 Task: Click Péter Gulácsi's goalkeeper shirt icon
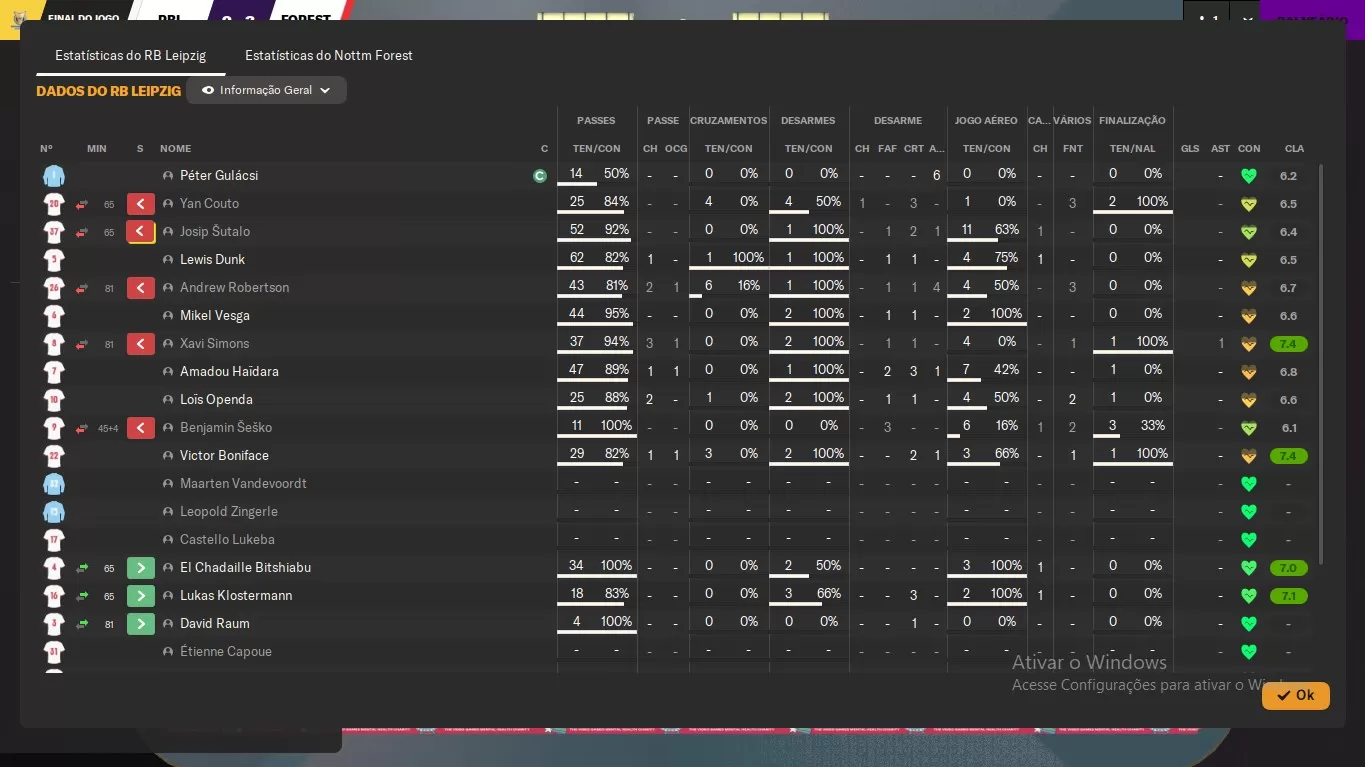[x=54, y=176]
